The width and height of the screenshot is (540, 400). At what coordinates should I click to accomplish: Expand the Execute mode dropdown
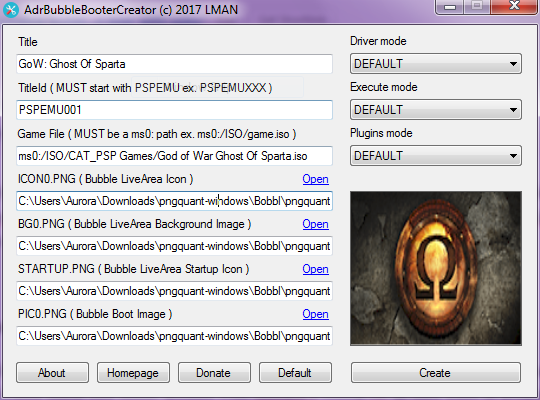click(x=436, y=110)
